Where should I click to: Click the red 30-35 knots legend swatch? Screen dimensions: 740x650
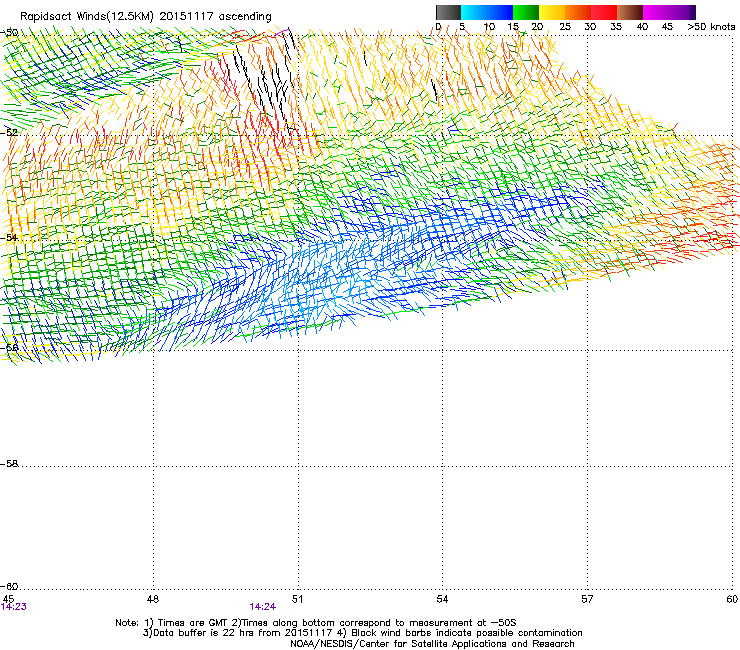point(604,12)
